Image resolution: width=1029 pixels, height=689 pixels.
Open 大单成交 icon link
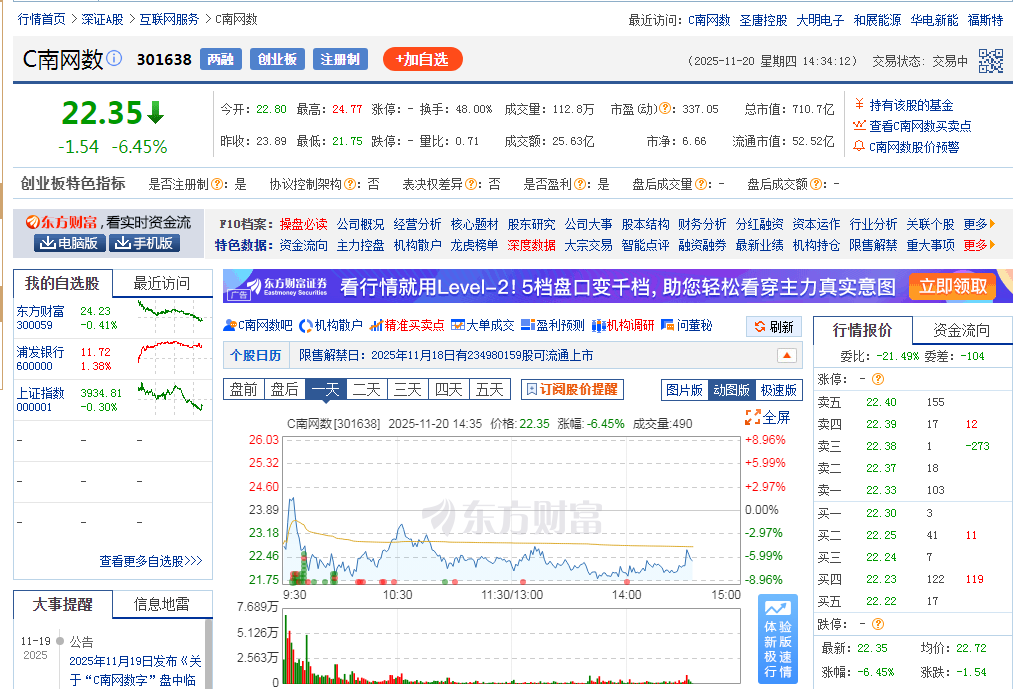pos(483,325)
